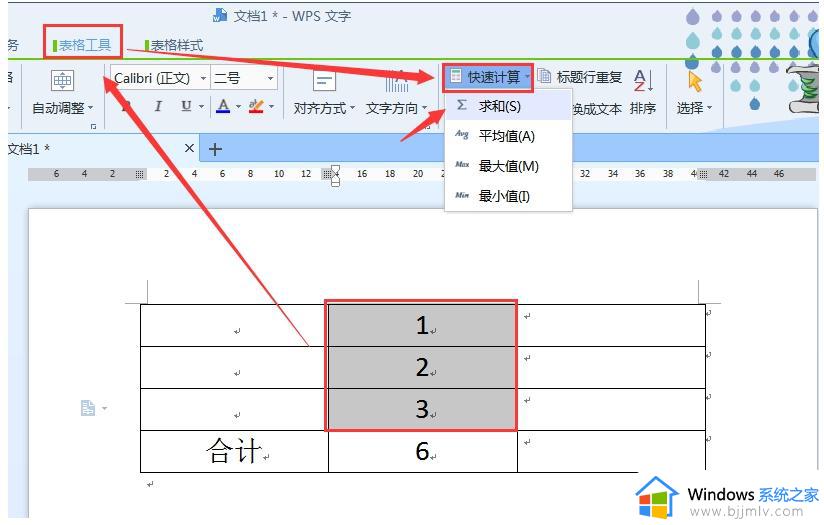Expand underline style dropdown arrow
Image resolution: width=824 pixels, height=525 pixels.
click(x=201, y=107)
